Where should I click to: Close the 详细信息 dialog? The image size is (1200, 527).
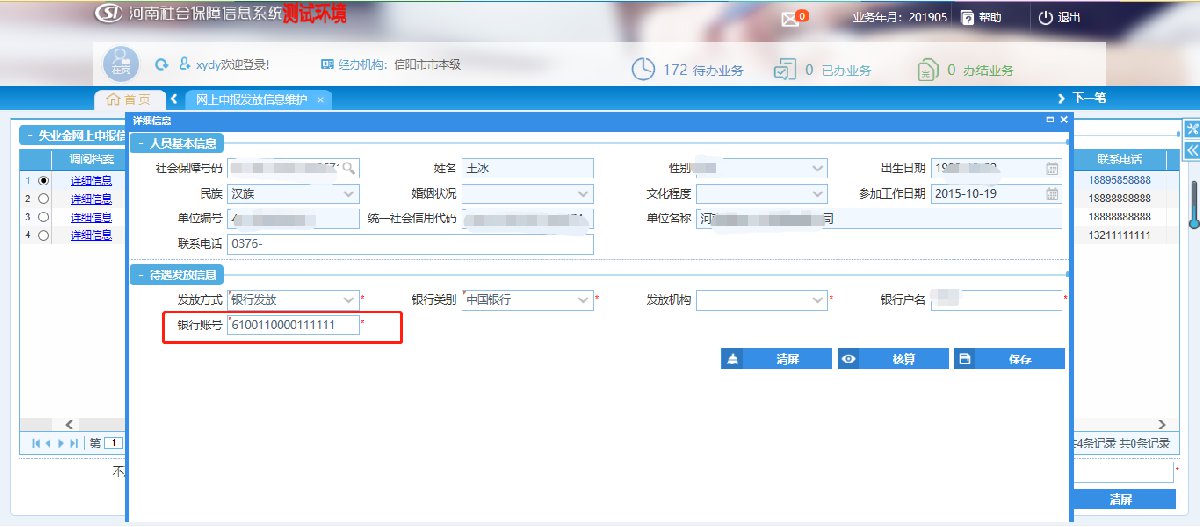click(1063, 119)
